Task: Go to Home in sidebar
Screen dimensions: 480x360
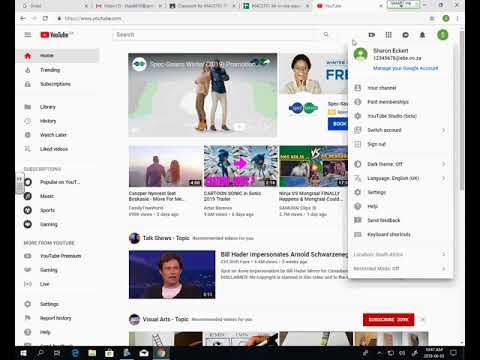Action: click(x=57, y=56)
